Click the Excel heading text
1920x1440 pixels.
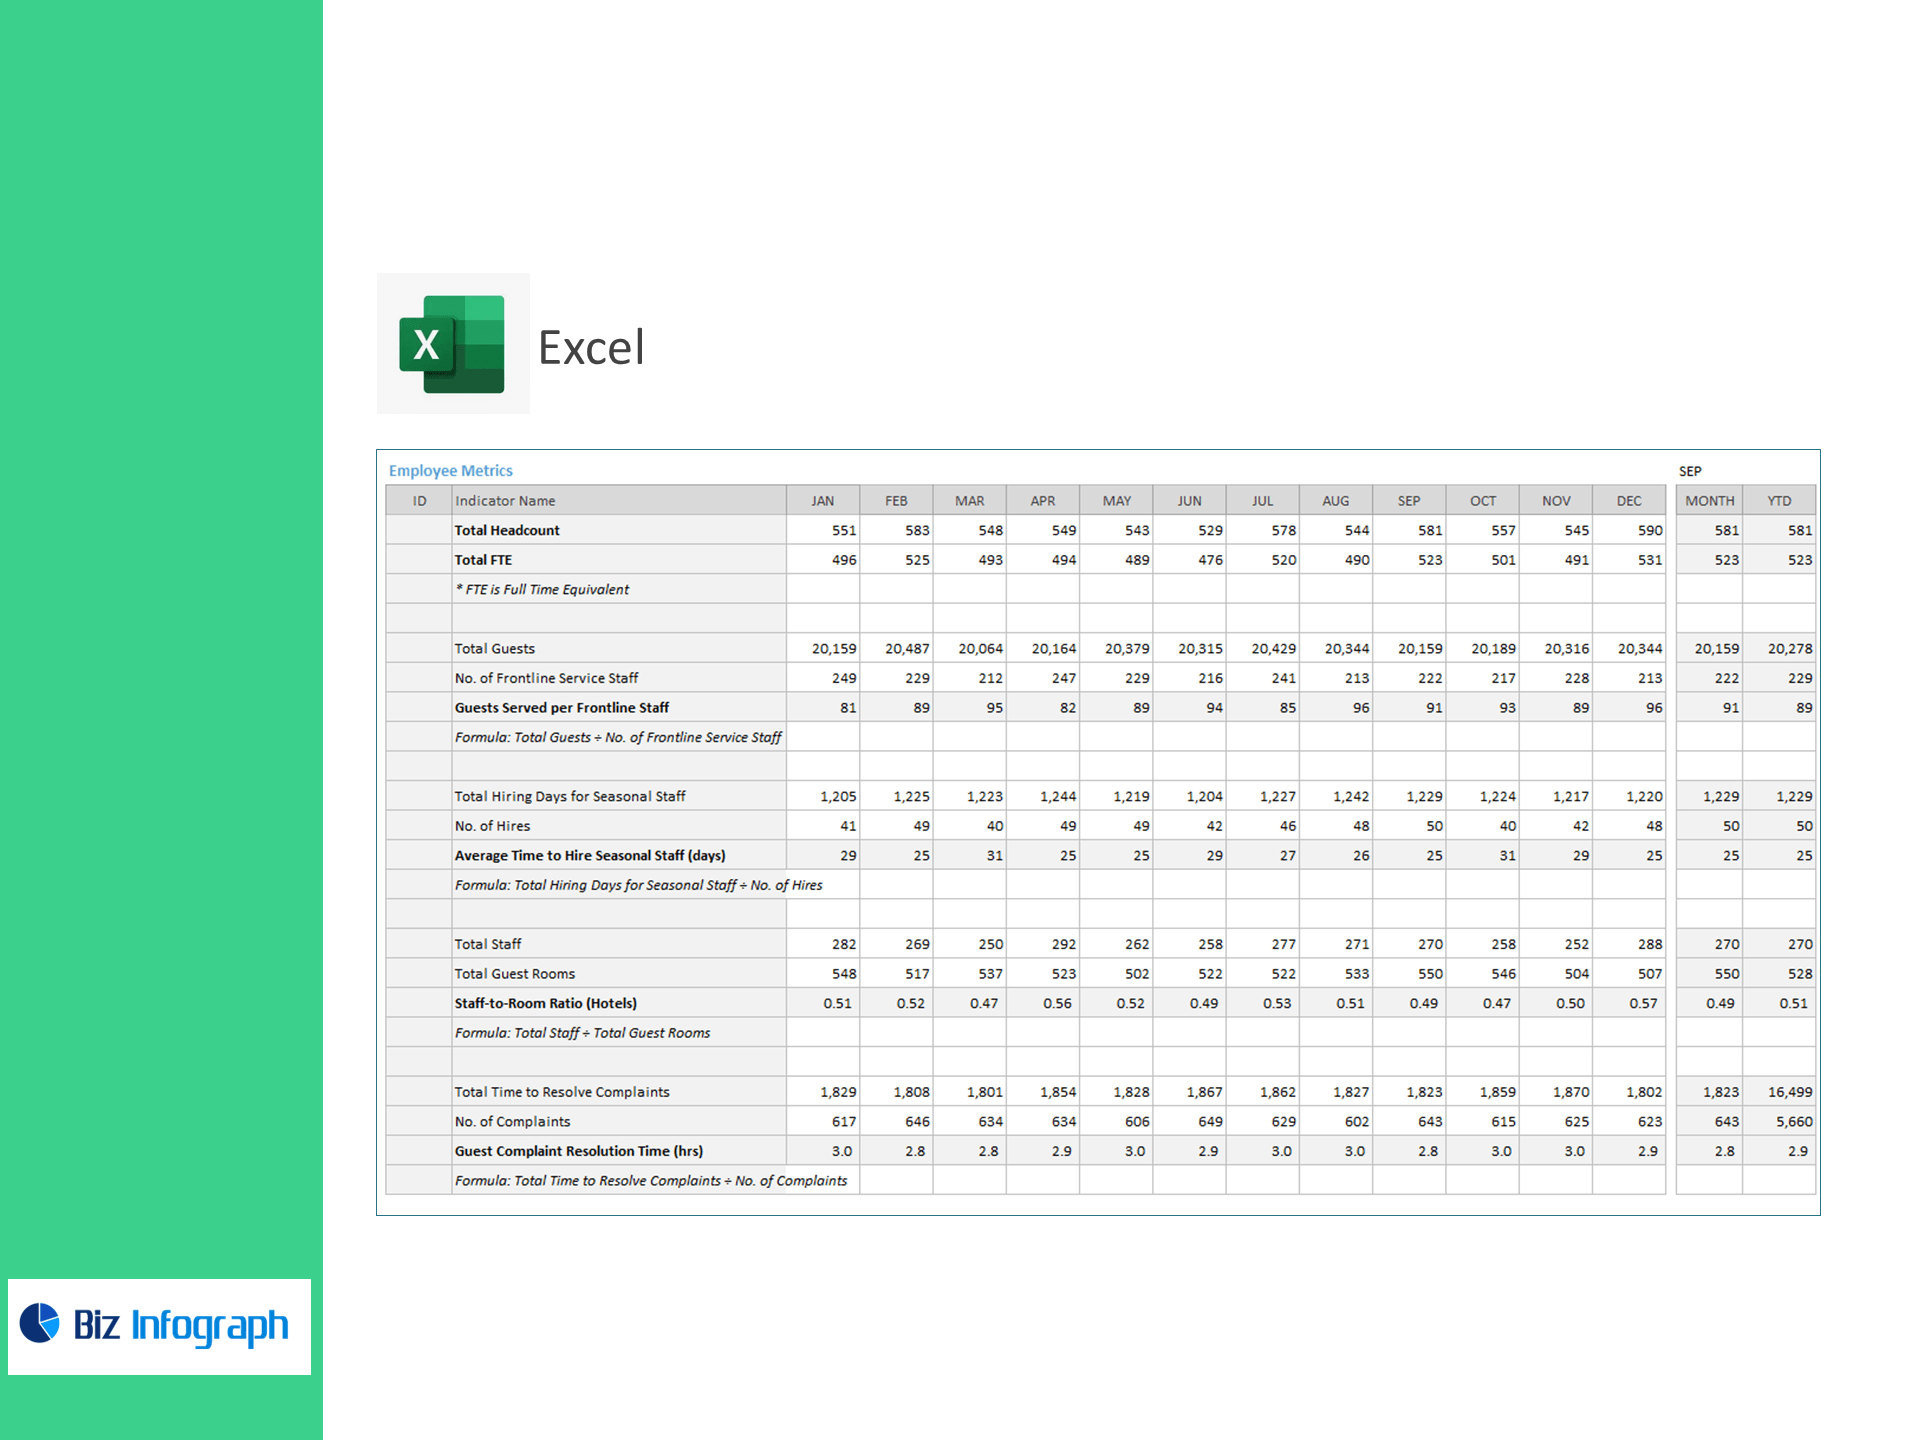point(591,348)
